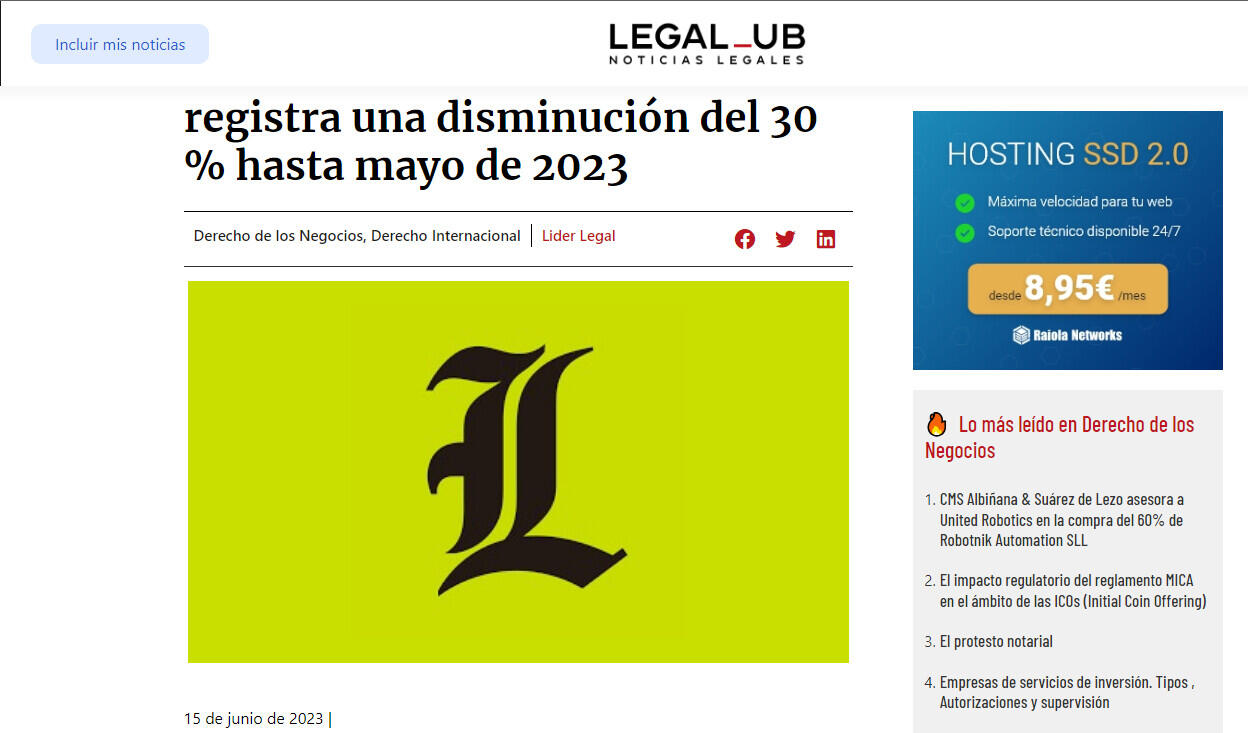Click the desde 8,95€ /mes button

[x=1067, y=289]
